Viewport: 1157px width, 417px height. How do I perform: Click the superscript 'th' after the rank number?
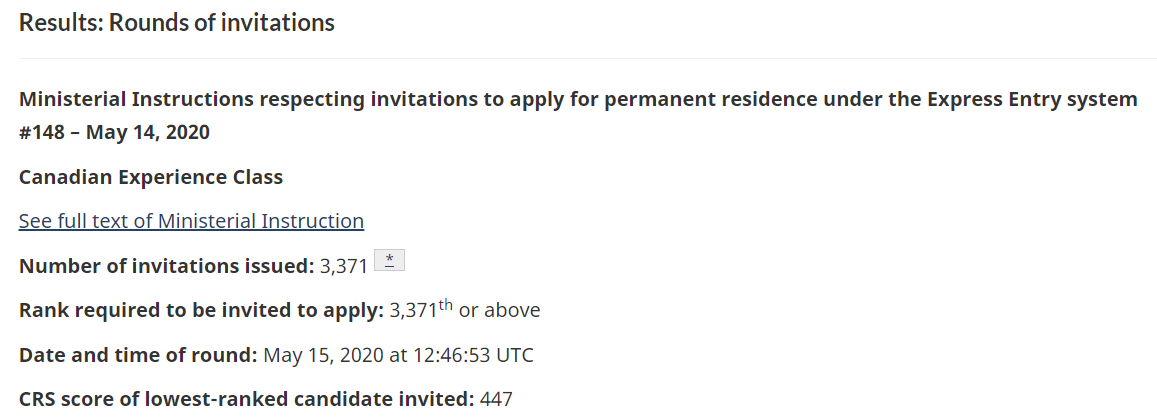point(445,304)
